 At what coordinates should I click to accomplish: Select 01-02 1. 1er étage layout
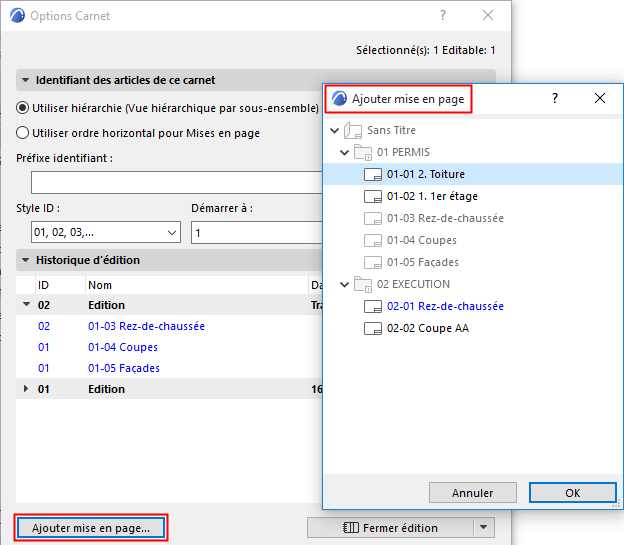pos(432,196)
